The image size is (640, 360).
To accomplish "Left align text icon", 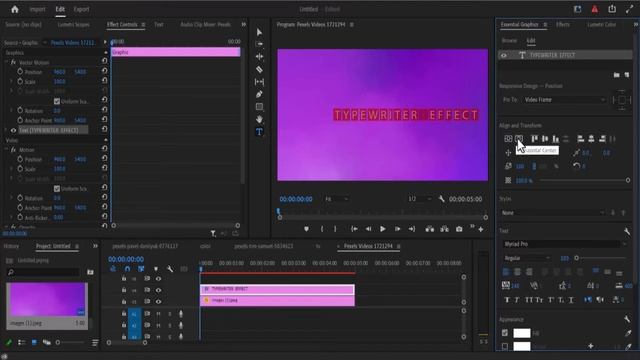I will (x=506, y=272).
